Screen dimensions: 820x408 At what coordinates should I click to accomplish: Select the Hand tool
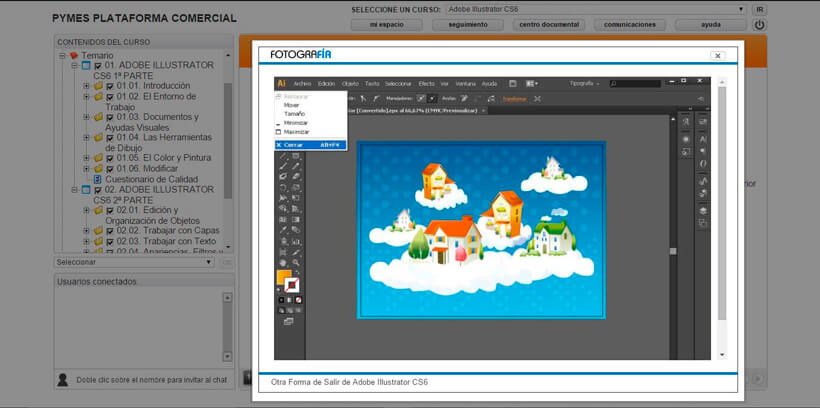(x=283, y=263)
